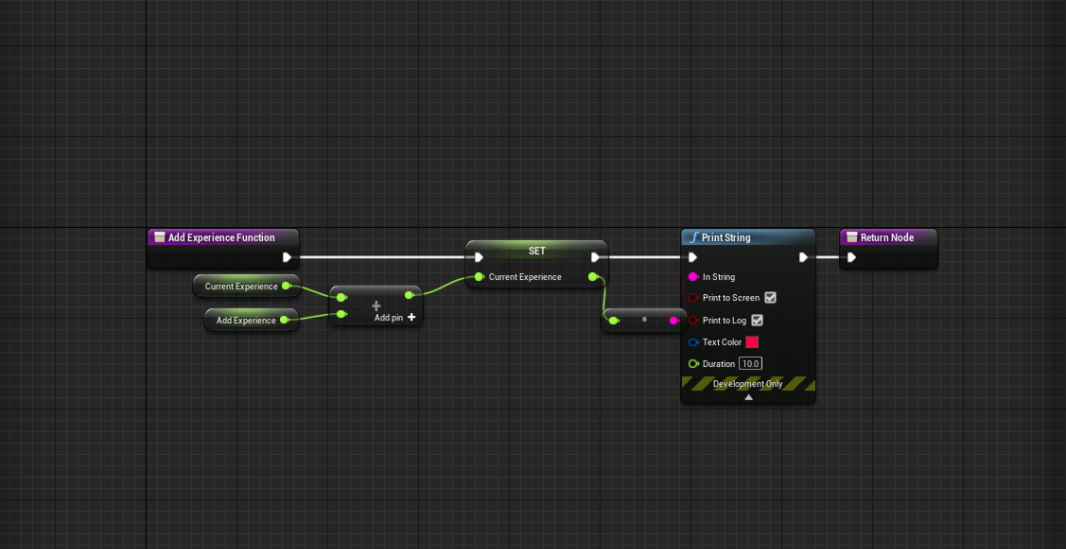
Task: Click the Add Experience Function header icon
Action: [x=160, y=237]
